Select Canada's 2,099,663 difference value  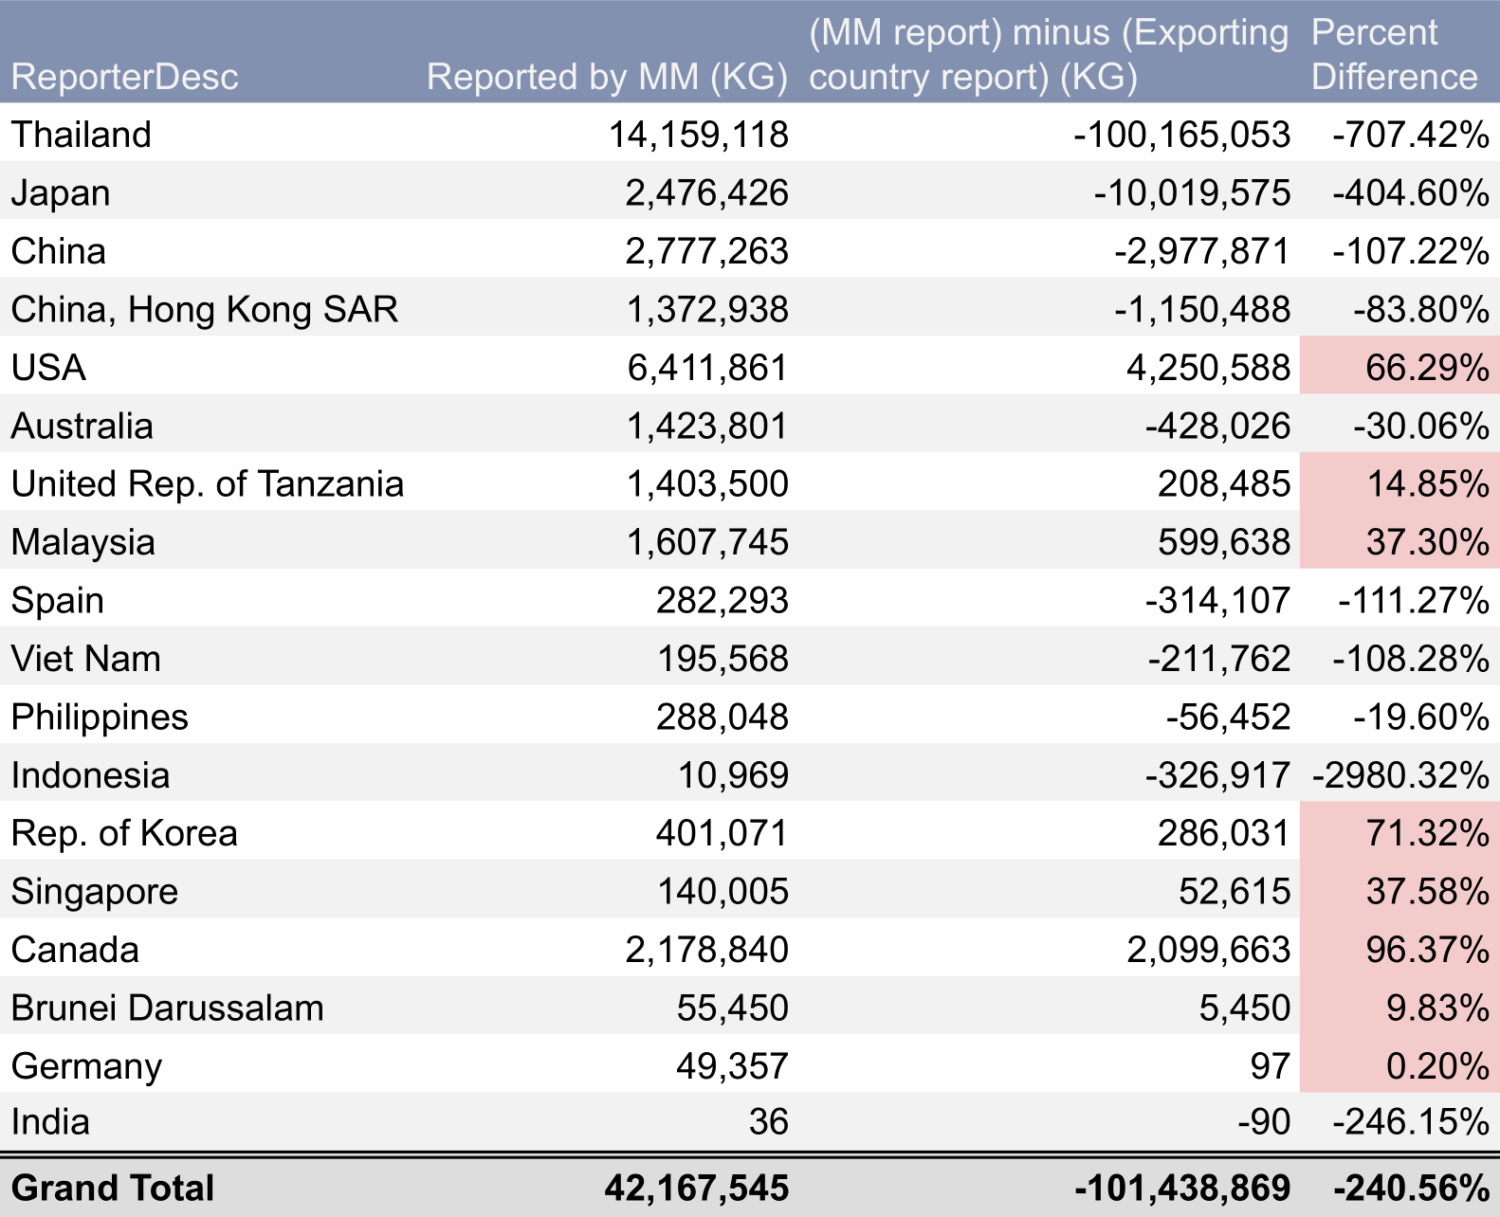point(1208,950)
